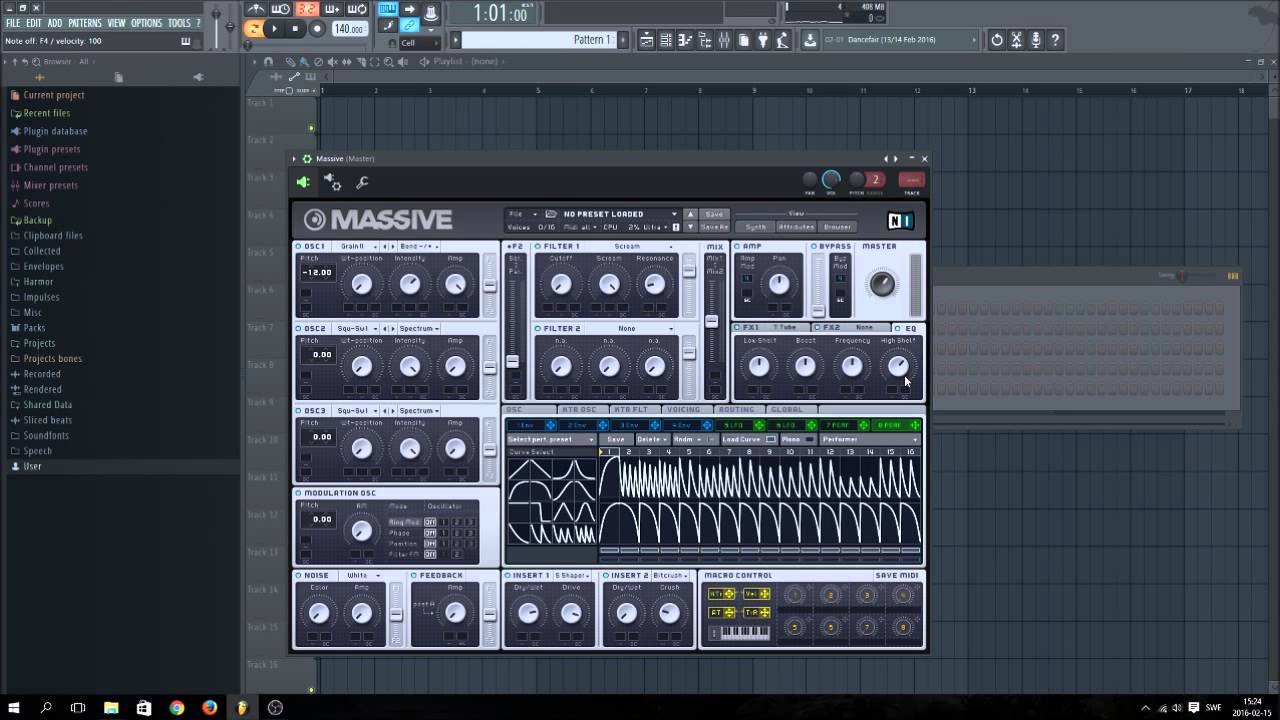The height and width of the screenshot is (720, 1280).
Task: Open Chrome from the taskbar
Action: click(x=177, y=707)
